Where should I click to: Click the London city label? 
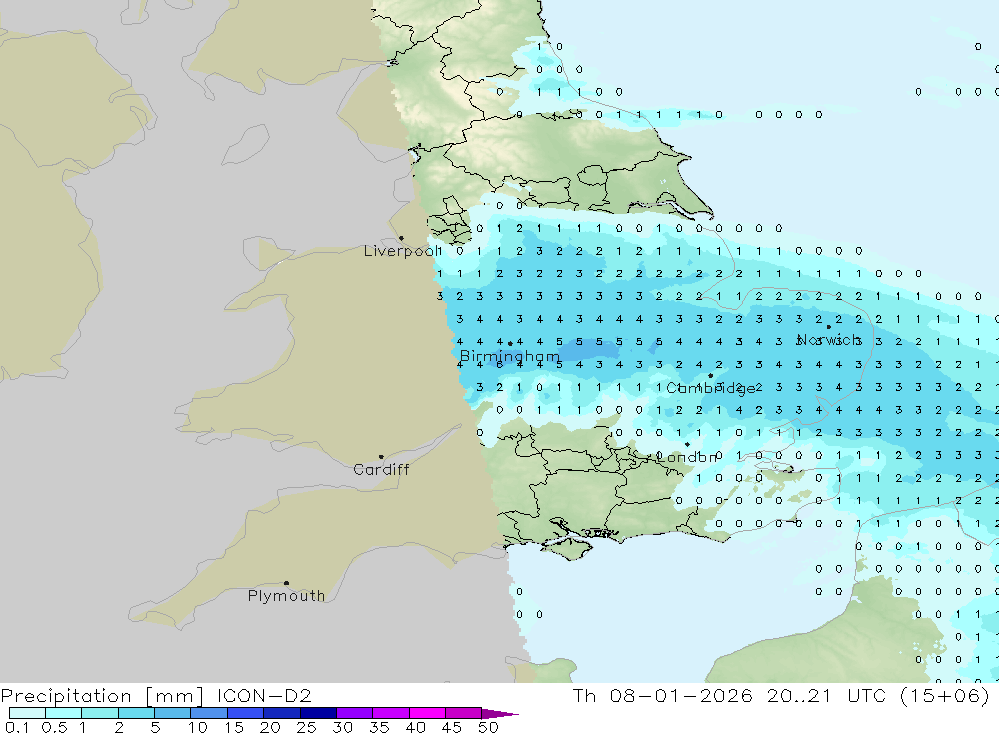pos(686,457)
